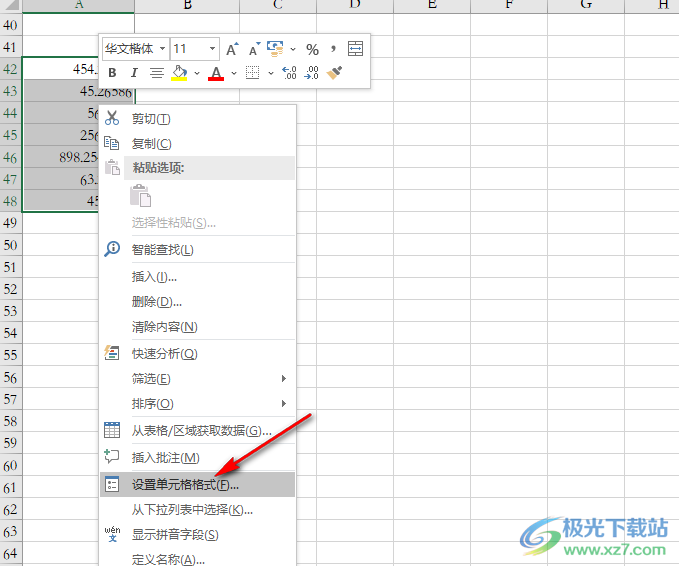
Task: Increase decimal places
Action: tap(289, 72)
